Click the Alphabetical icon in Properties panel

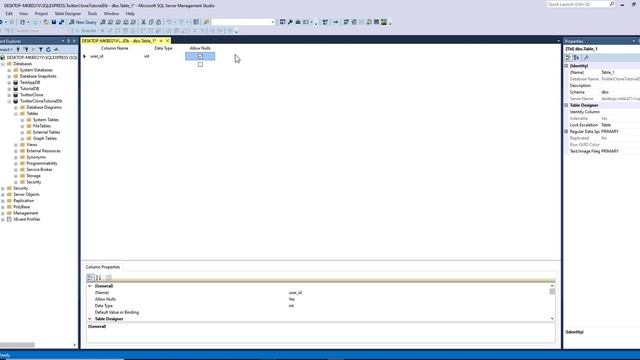(576, 58)
